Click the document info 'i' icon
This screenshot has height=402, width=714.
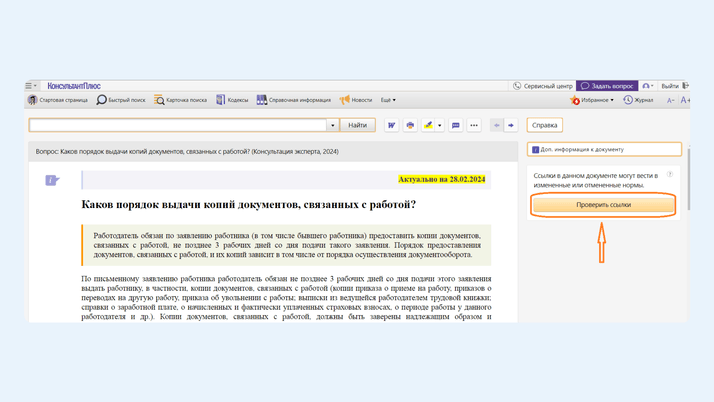52,180
